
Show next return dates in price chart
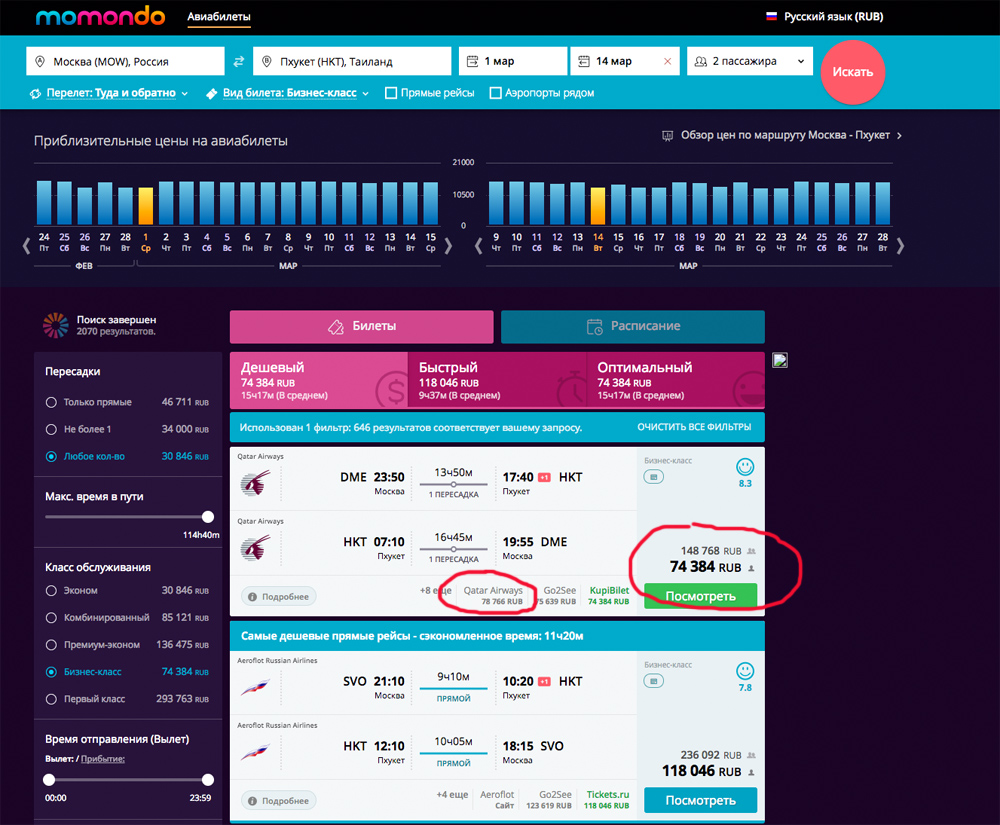900,246
